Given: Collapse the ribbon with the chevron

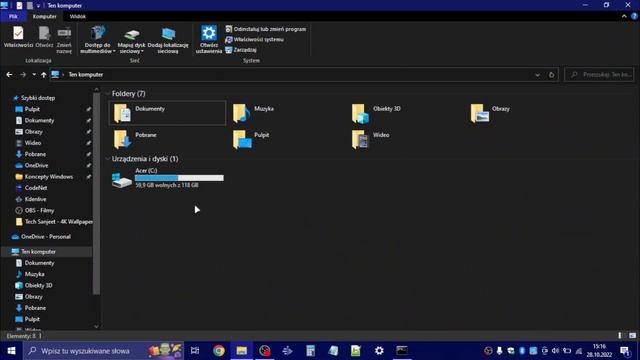Looking at the screenshot, I should point(624,16).
